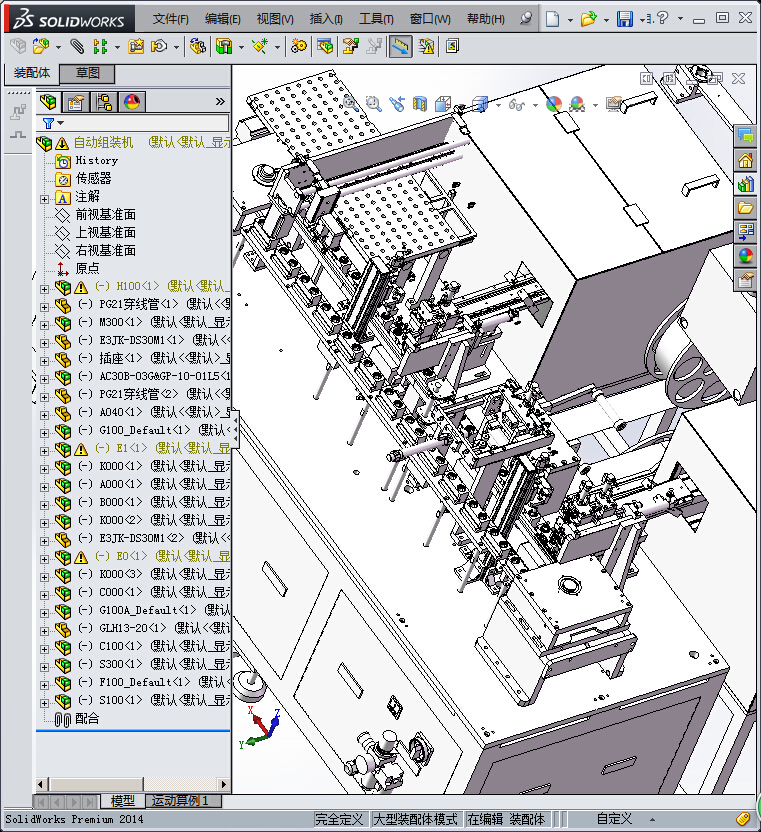This screenshot has width=761, height=832.
Task: Click the View Orientation icon
Action: 443,103
